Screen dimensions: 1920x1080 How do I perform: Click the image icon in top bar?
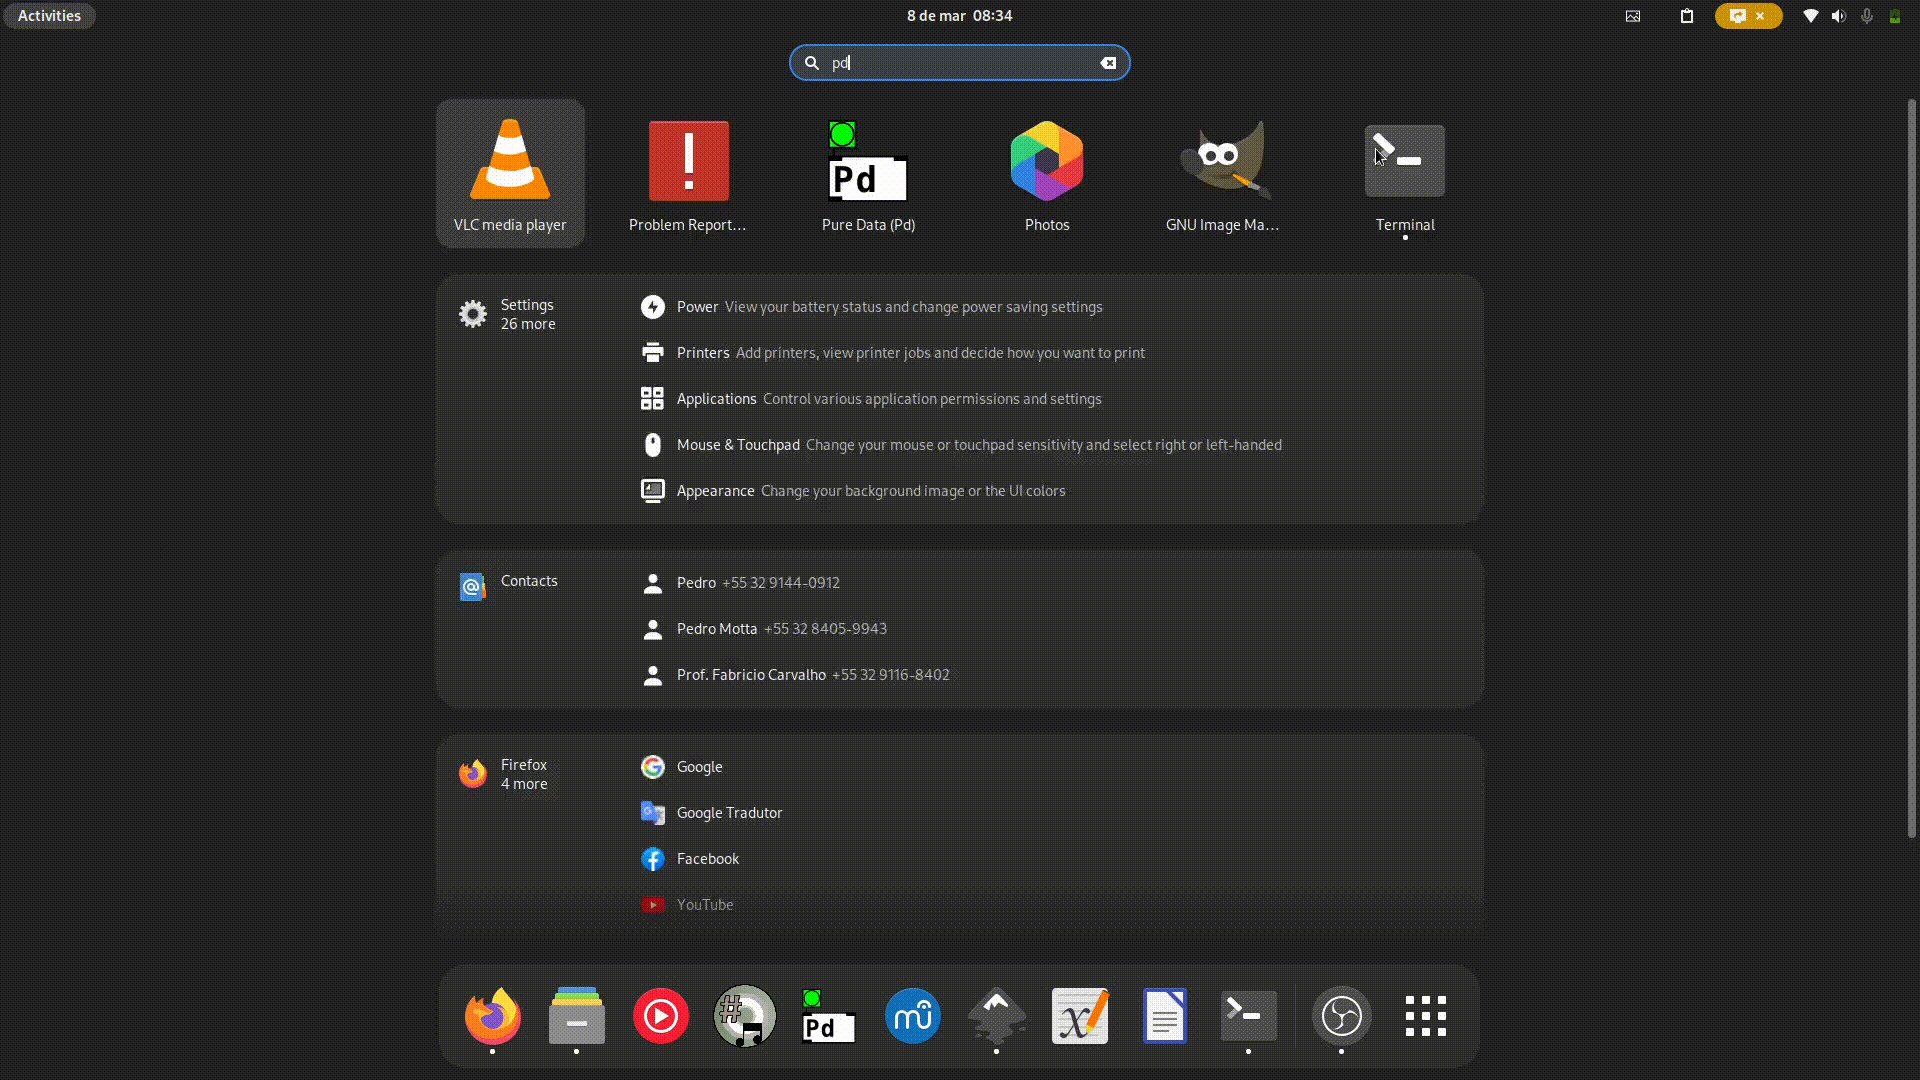click(x=1633, y=16)
